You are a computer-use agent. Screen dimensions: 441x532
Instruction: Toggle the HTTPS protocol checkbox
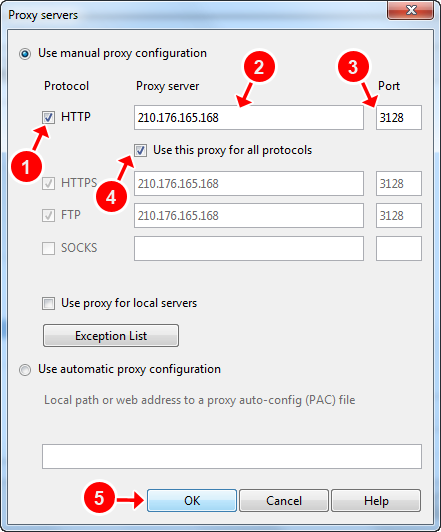pos(49,184)
